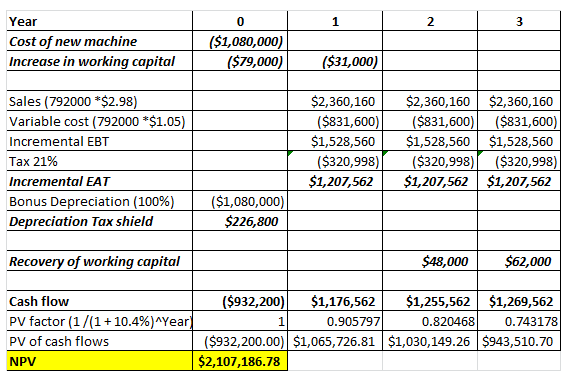Select the Year 0 working capital ($79,000) cell
This screenshot has height=381, width=578.
point(240,61)
